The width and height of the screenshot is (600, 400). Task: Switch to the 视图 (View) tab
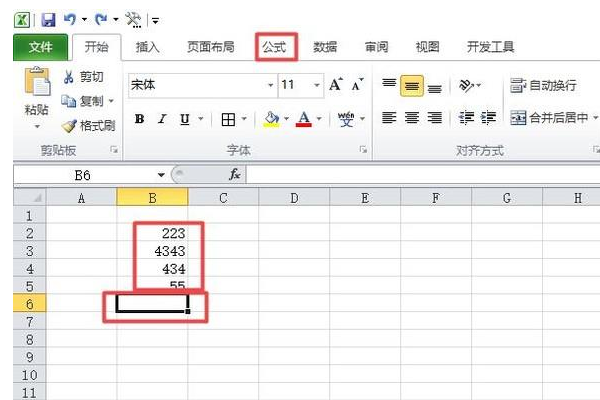427,47
